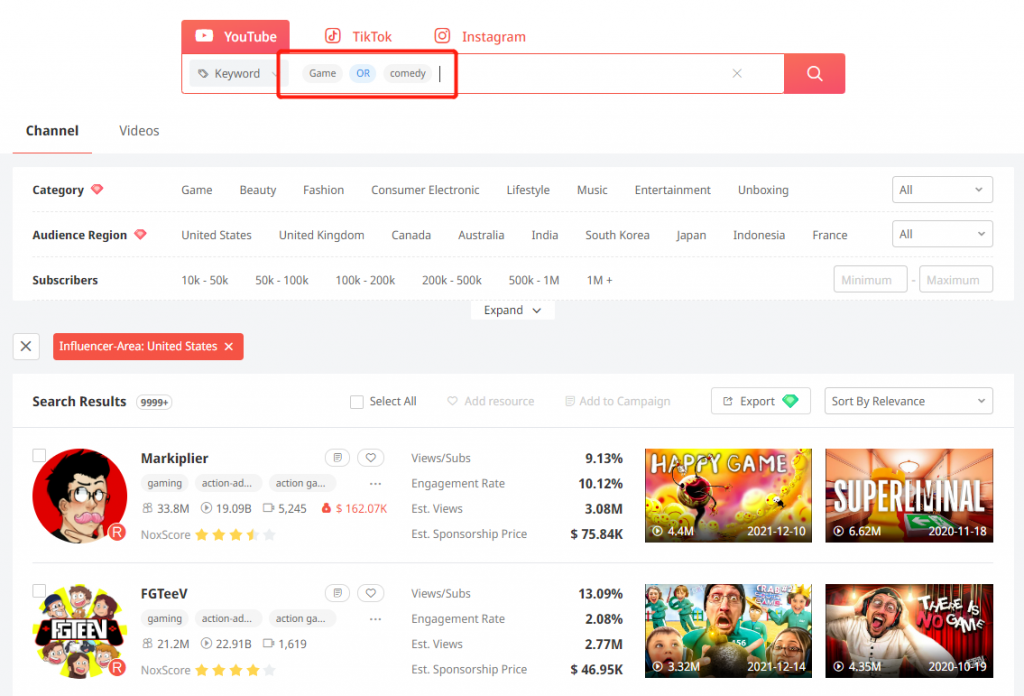Open the Sort By Relevance dropdown
This screenshot has width=1024, height=696.
[908, 401]
